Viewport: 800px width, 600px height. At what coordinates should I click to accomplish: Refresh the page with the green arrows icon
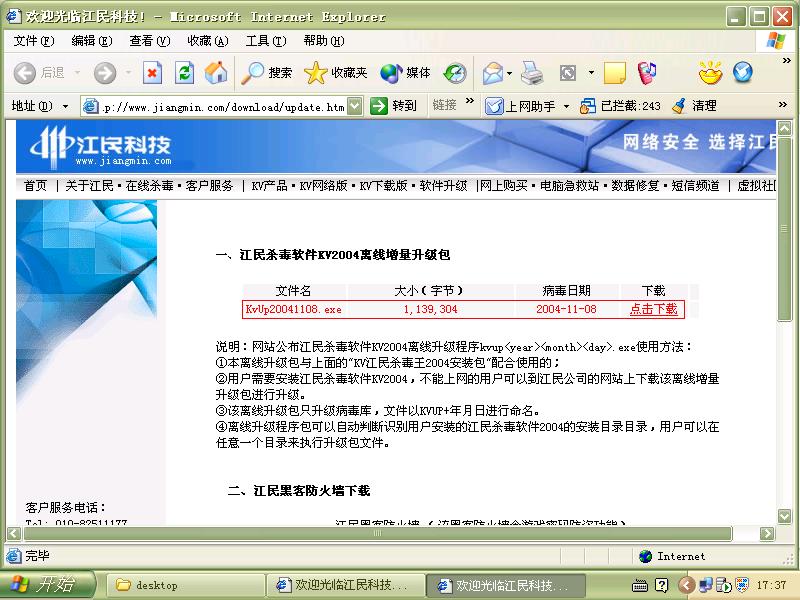(184, 73)
